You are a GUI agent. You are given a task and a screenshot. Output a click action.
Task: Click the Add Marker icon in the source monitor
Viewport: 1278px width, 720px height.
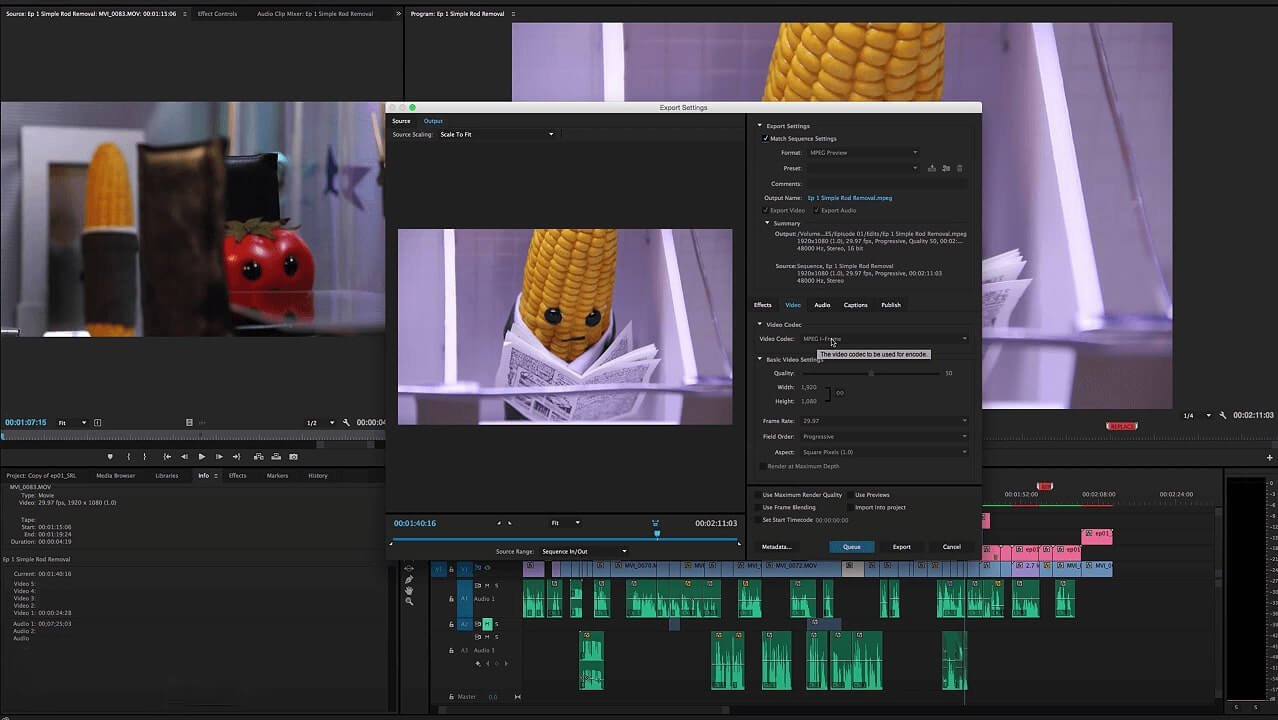click(x=110, y=456)
